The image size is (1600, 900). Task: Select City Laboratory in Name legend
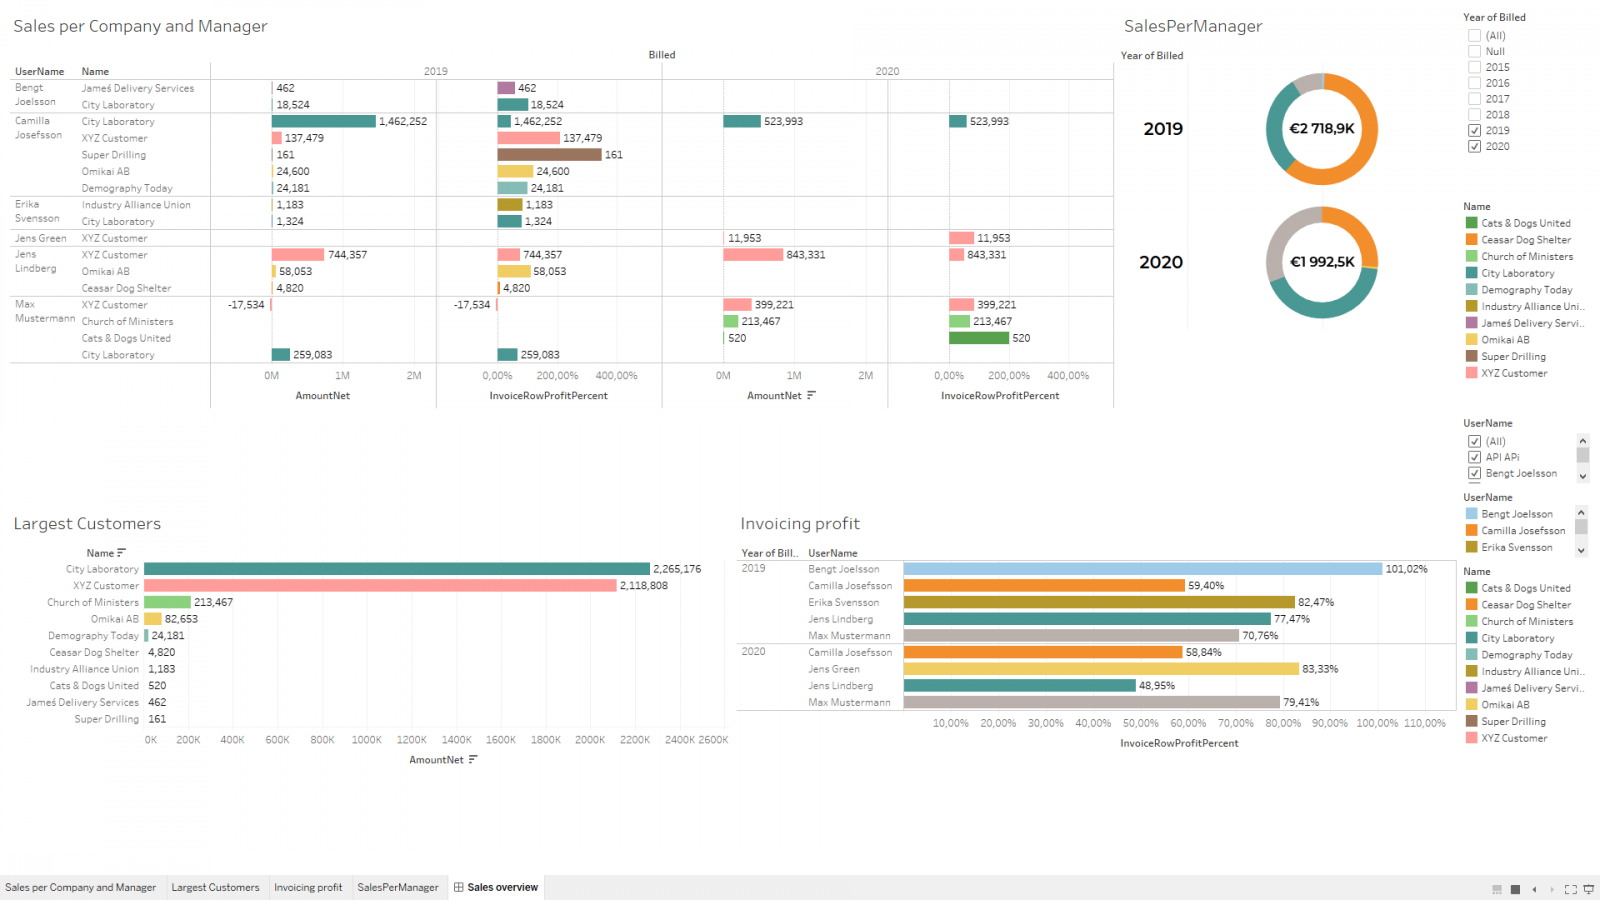[x=1517, y=273]
